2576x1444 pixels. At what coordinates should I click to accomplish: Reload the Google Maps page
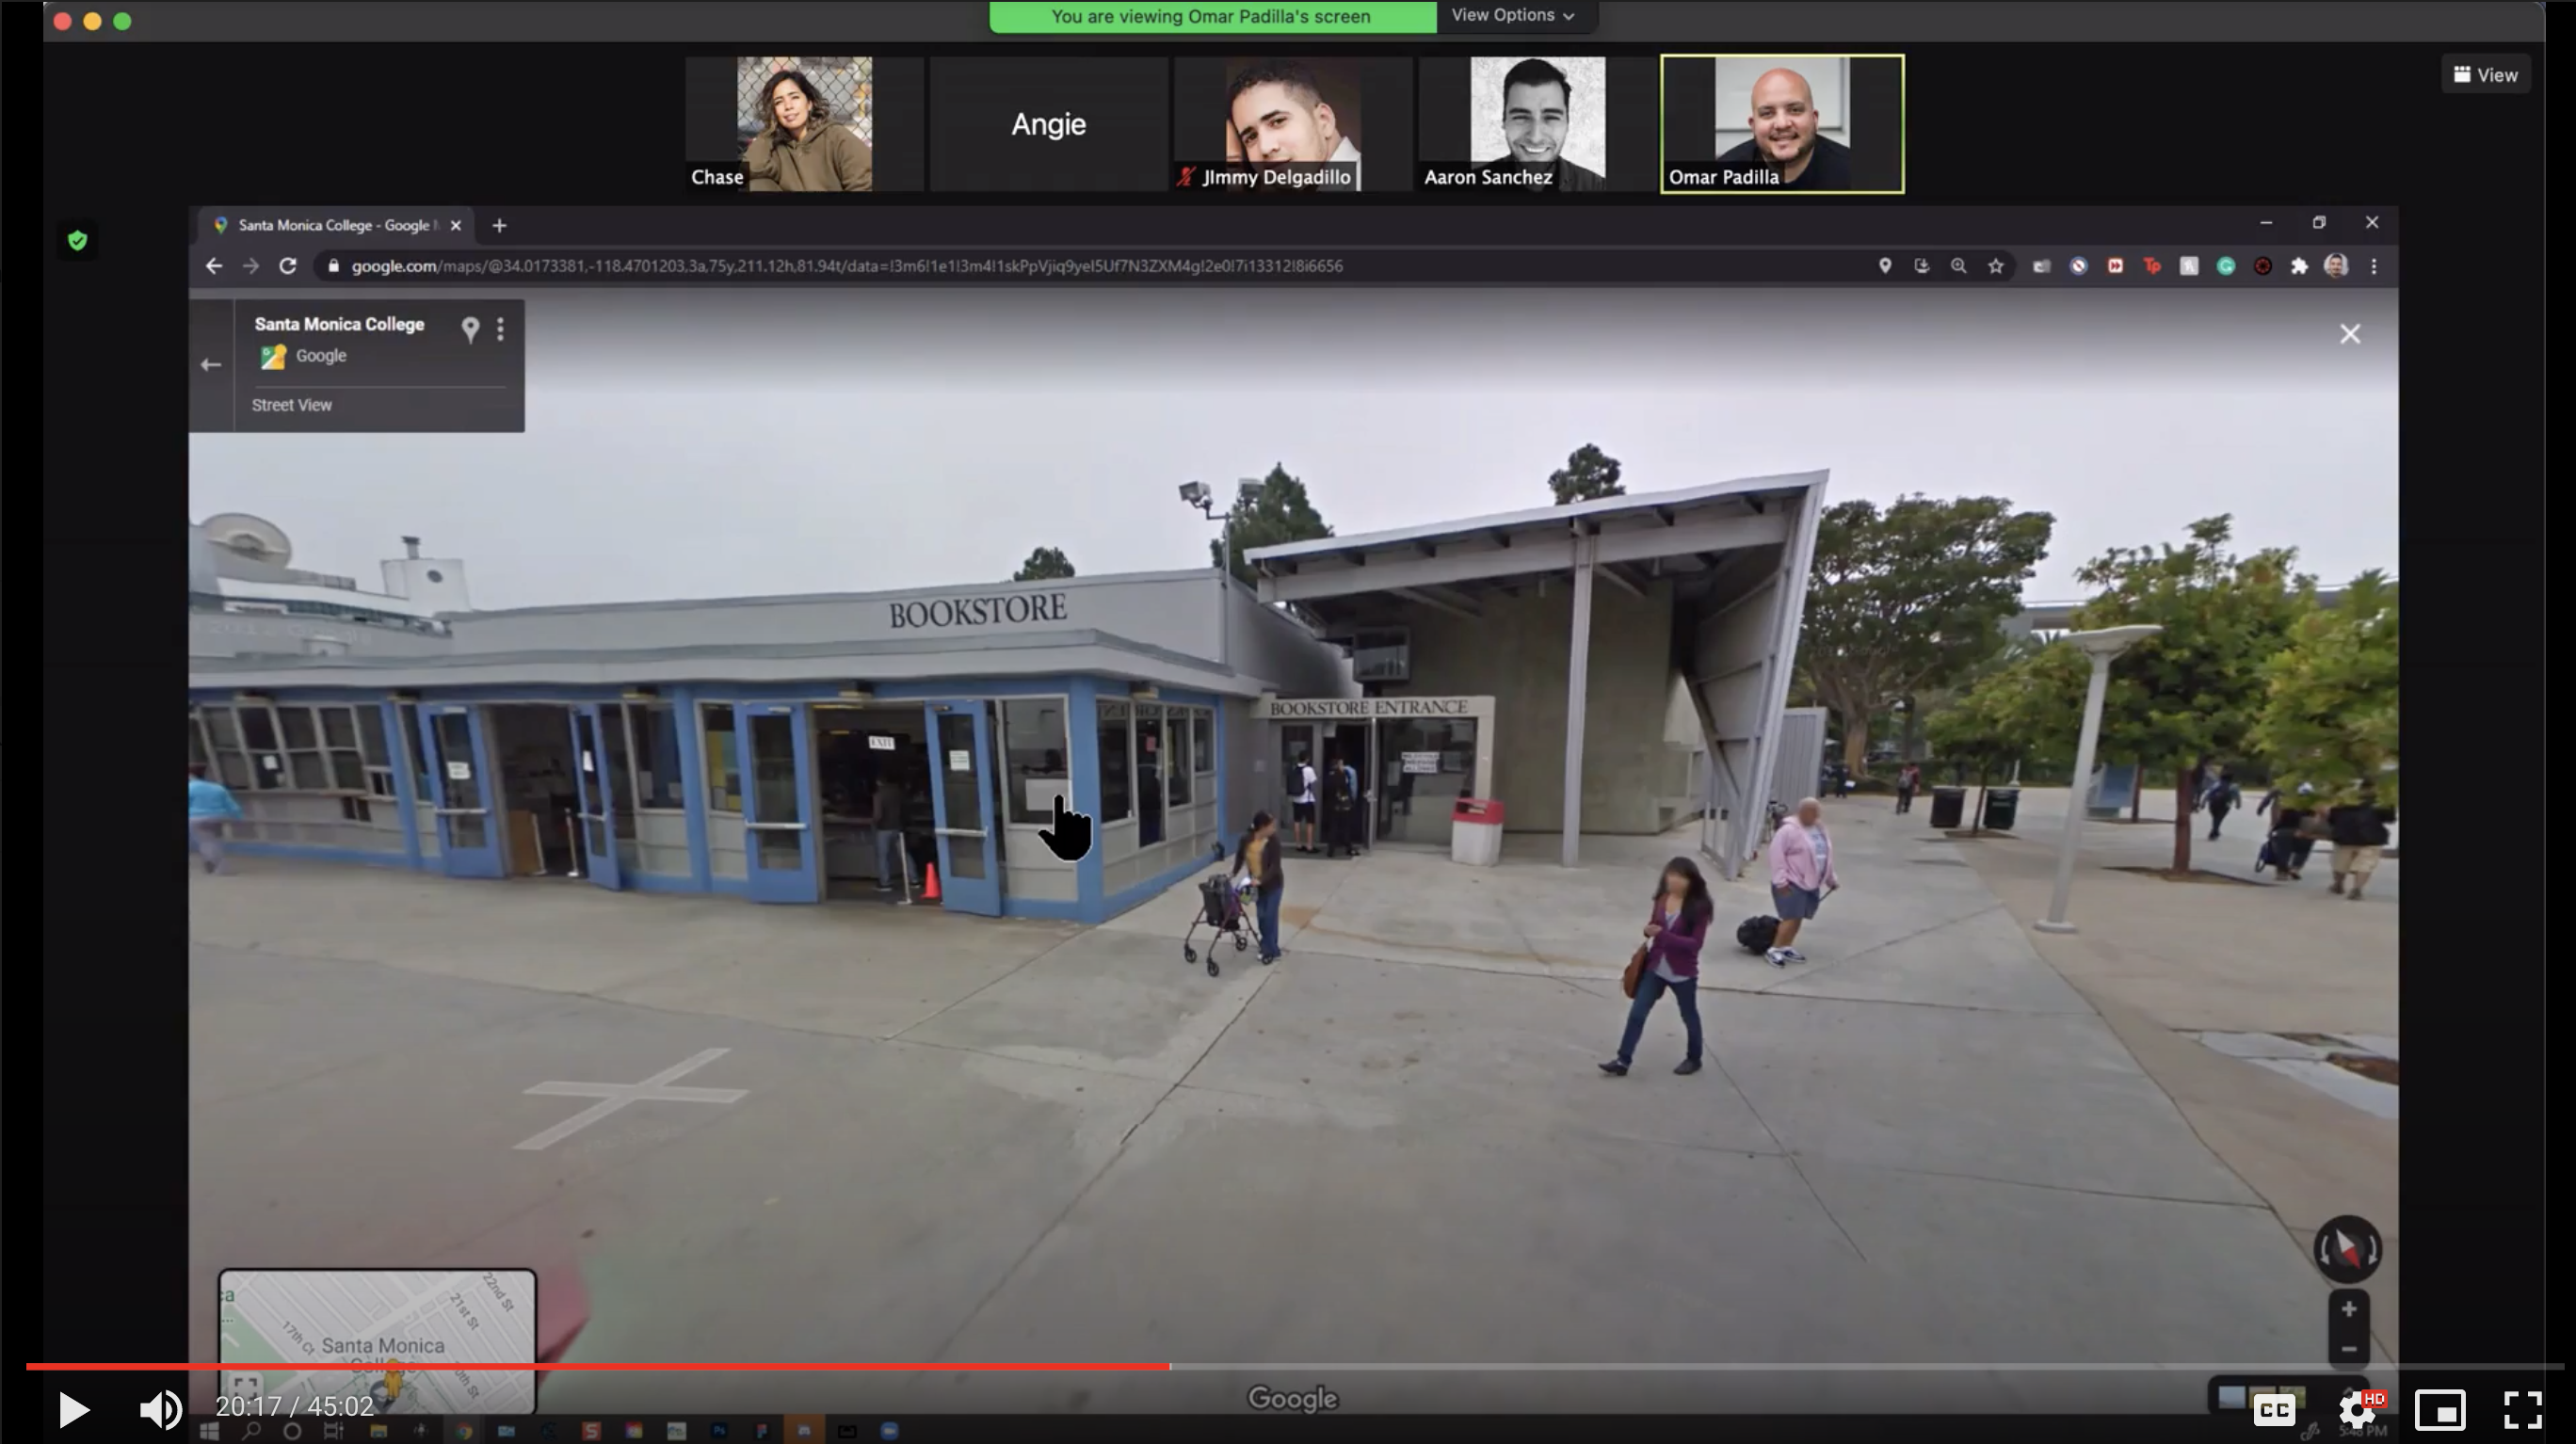click(x=288, y=266)
